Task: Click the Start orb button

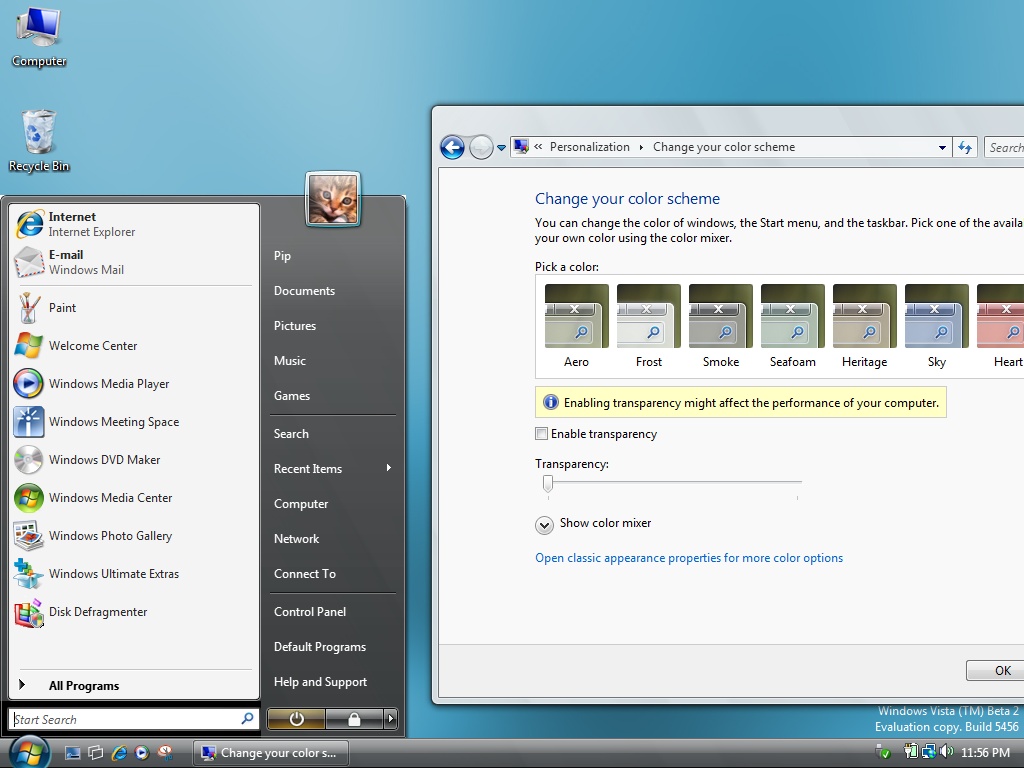Action: point(29,752)
